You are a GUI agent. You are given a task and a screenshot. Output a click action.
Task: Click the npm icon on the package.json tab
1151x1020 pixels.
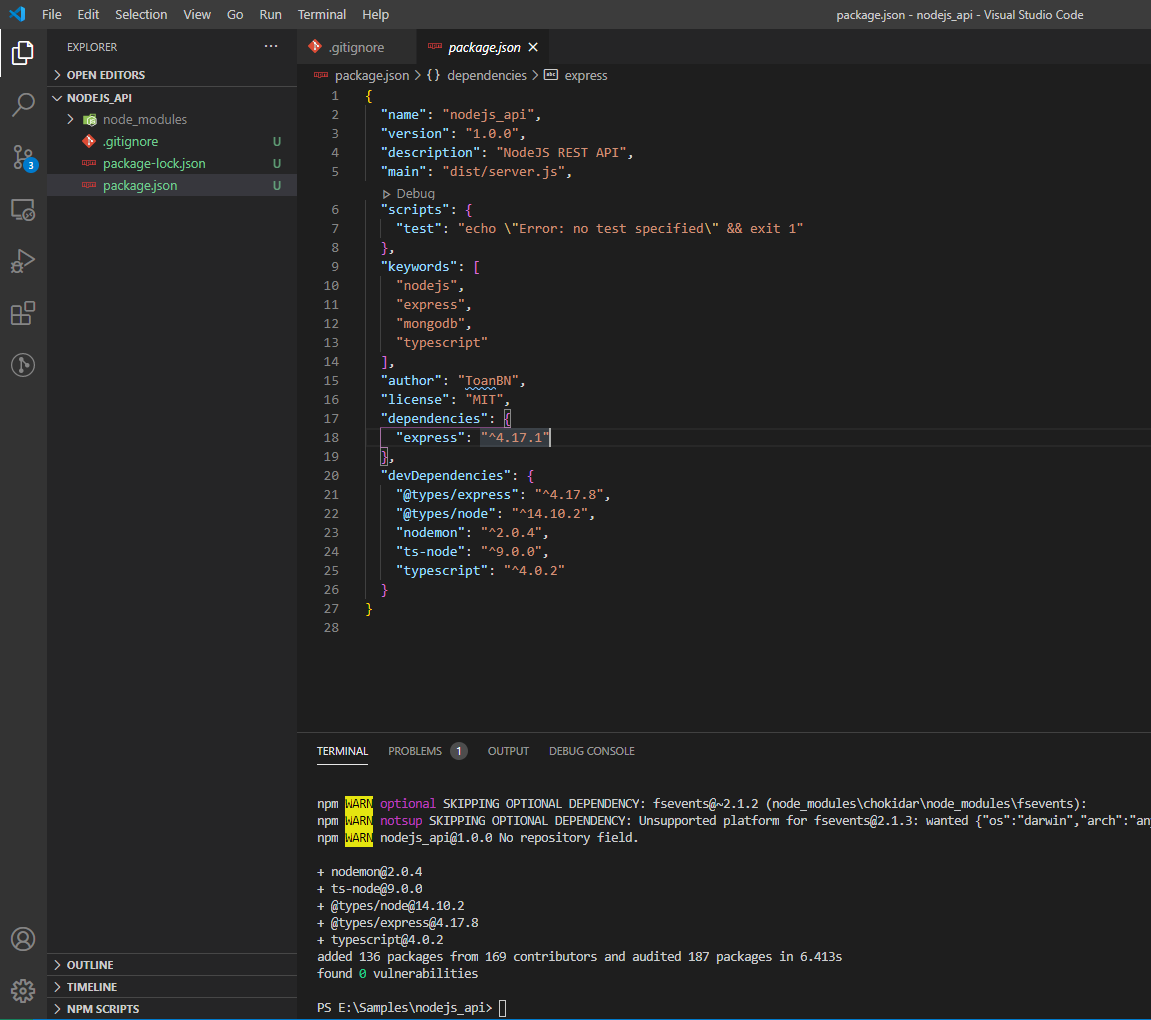click(434, 46)
